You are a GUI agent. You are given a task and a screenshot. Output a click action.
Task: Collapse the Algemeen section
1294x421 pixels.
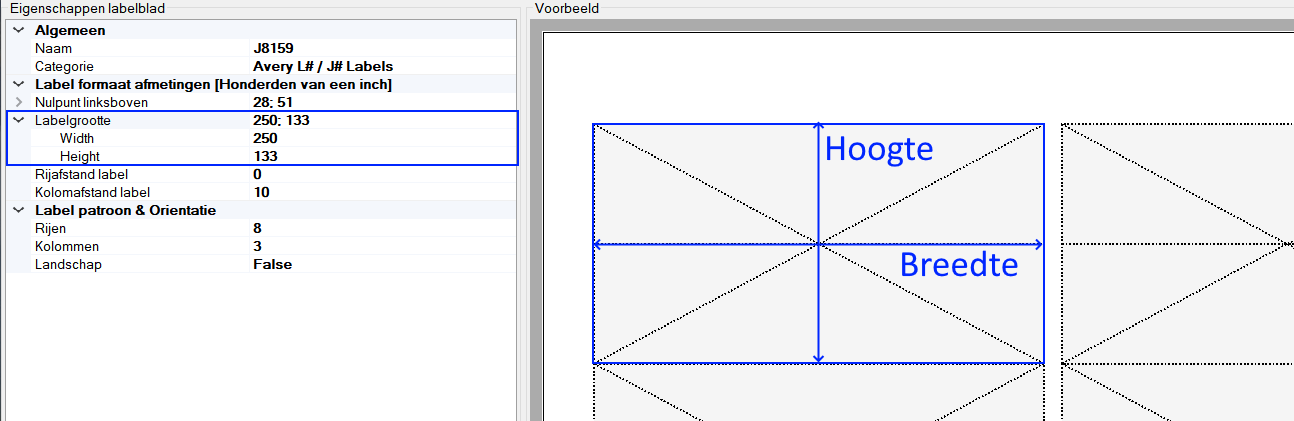tap(18, 30)
